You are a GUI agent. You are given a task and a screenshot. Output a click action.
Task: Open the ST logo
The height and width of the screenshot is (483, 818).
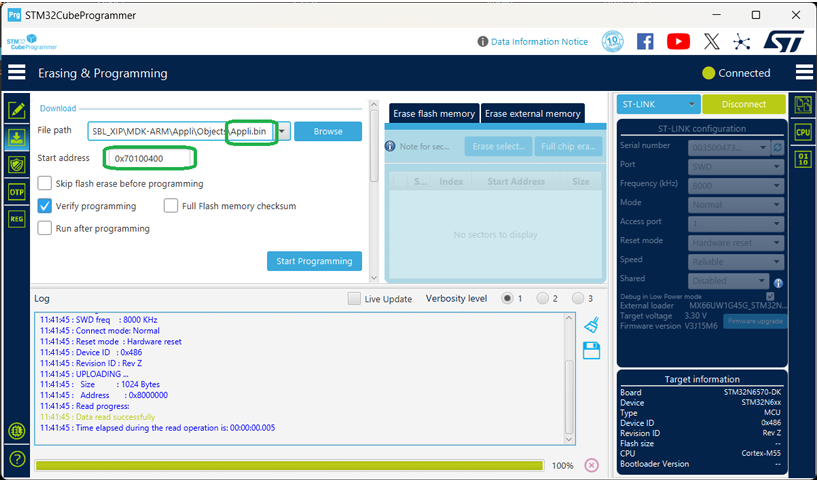pos(784,41)
